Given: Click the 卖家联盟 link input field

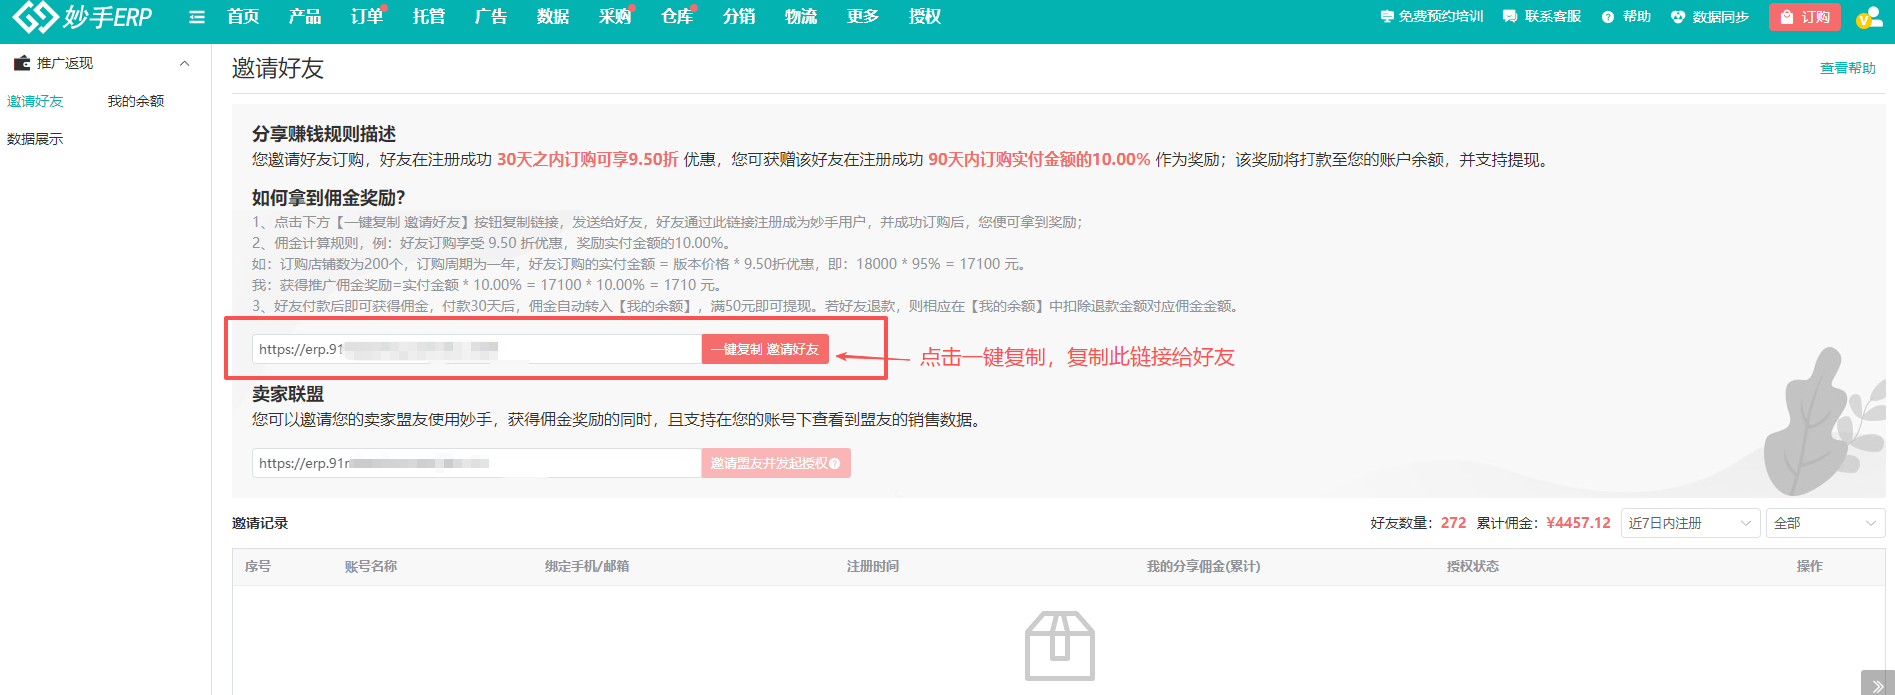Looking at the screenshot, I should pyautogui.click(x=477, y=463).
